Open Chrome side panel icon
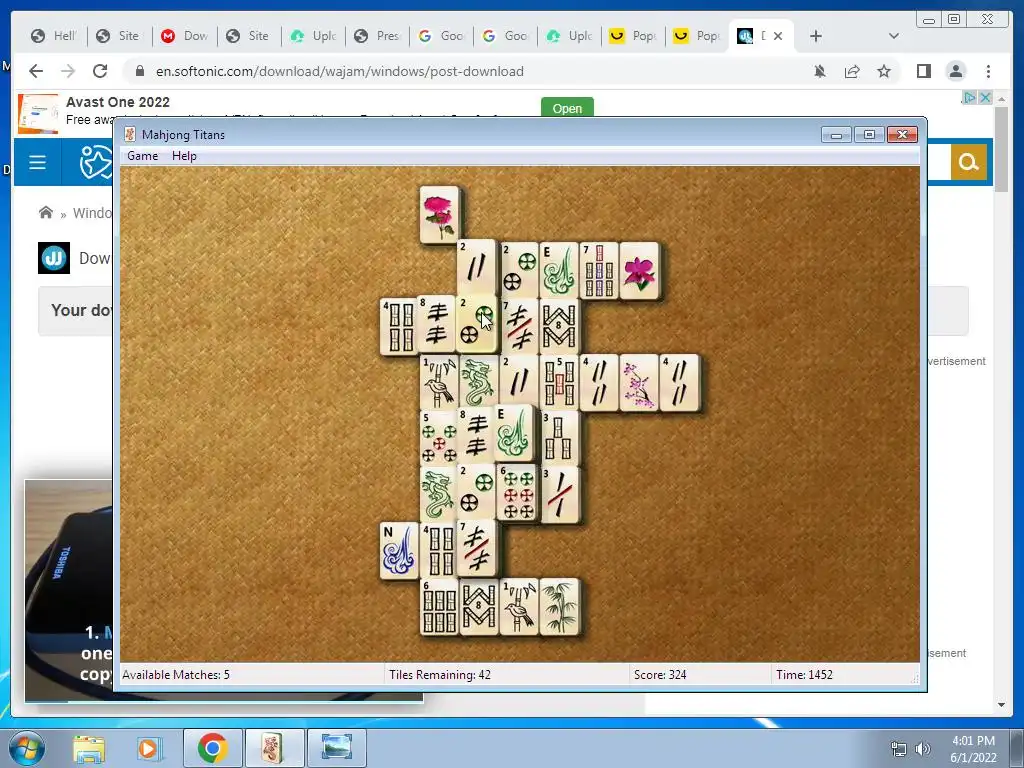Image resolution: width=1024 pixels, height=768 pixels. click(923, 71)
